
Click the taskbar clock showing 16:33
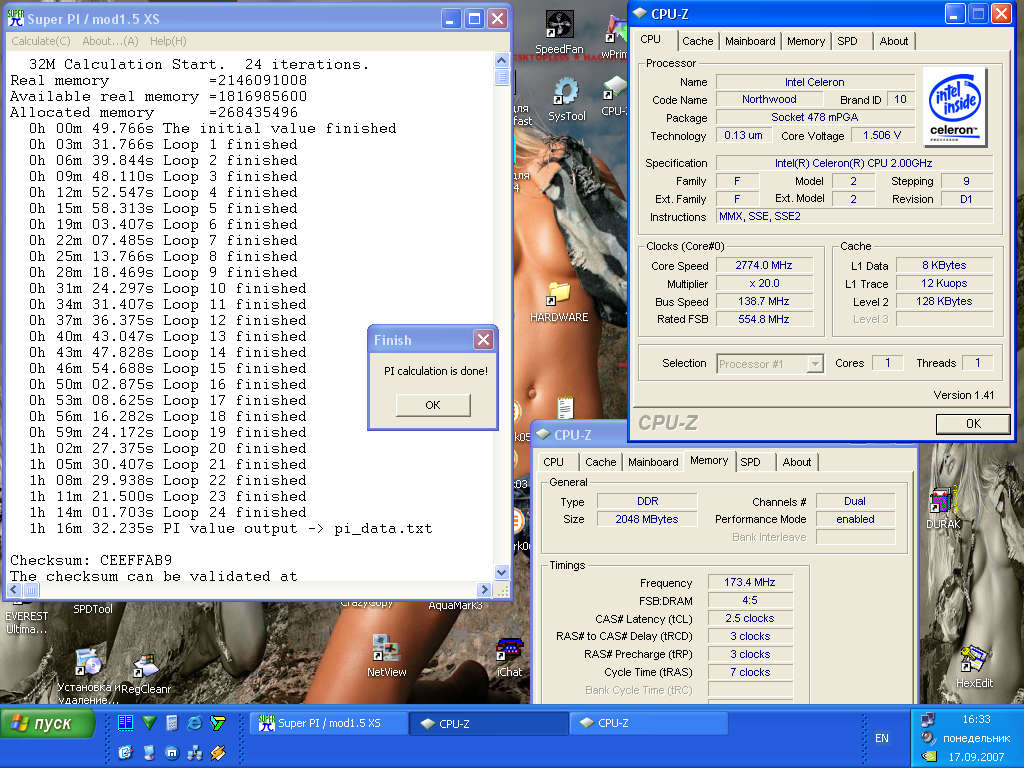(x=976, y=719)
